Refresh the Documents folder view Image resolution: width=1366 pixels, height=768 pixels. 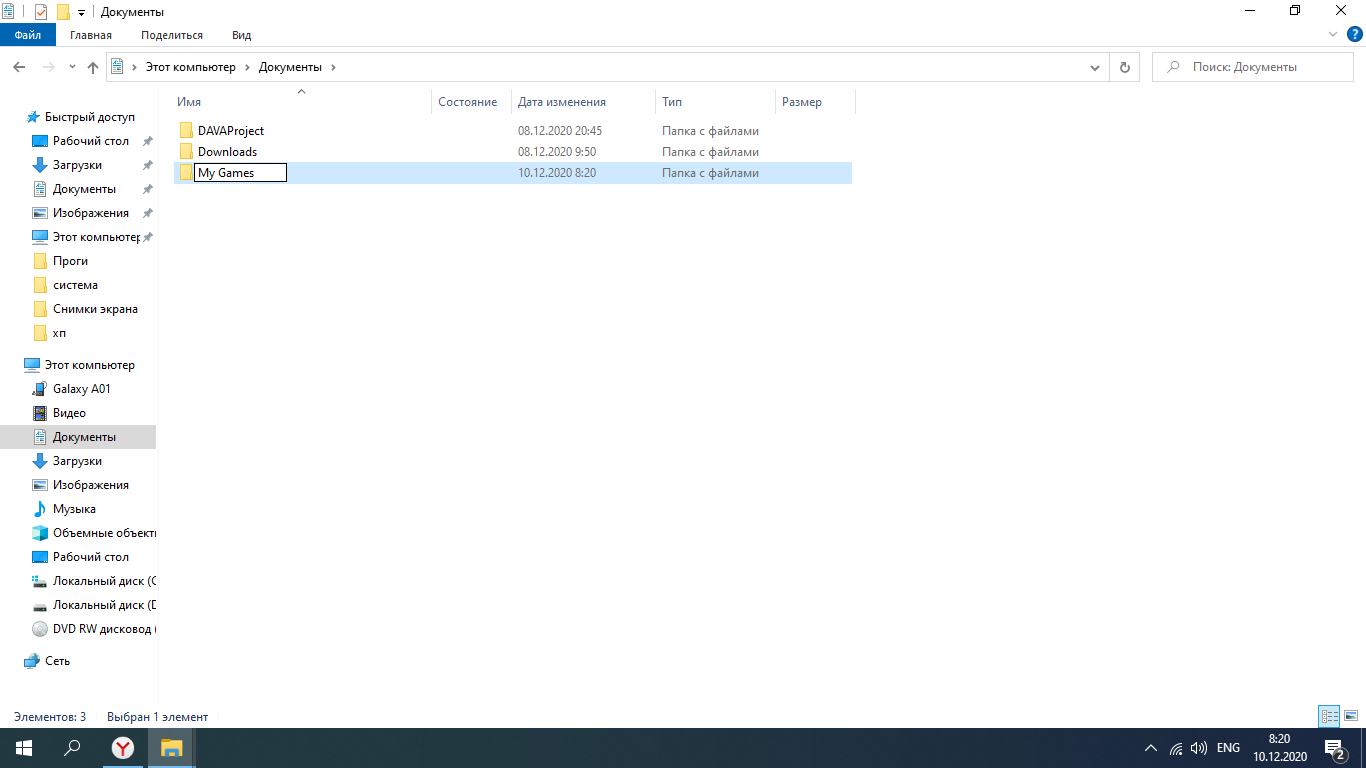pyautogui.click(x=1125, y=67)
